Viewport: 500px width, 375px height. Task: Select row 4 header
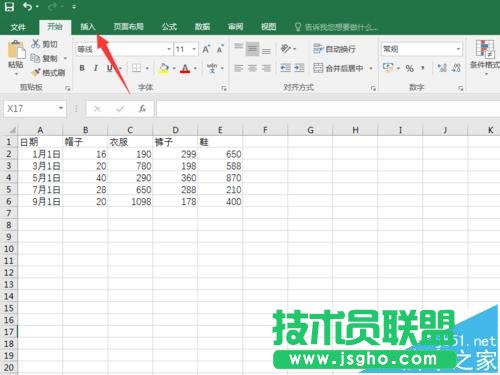9,178
